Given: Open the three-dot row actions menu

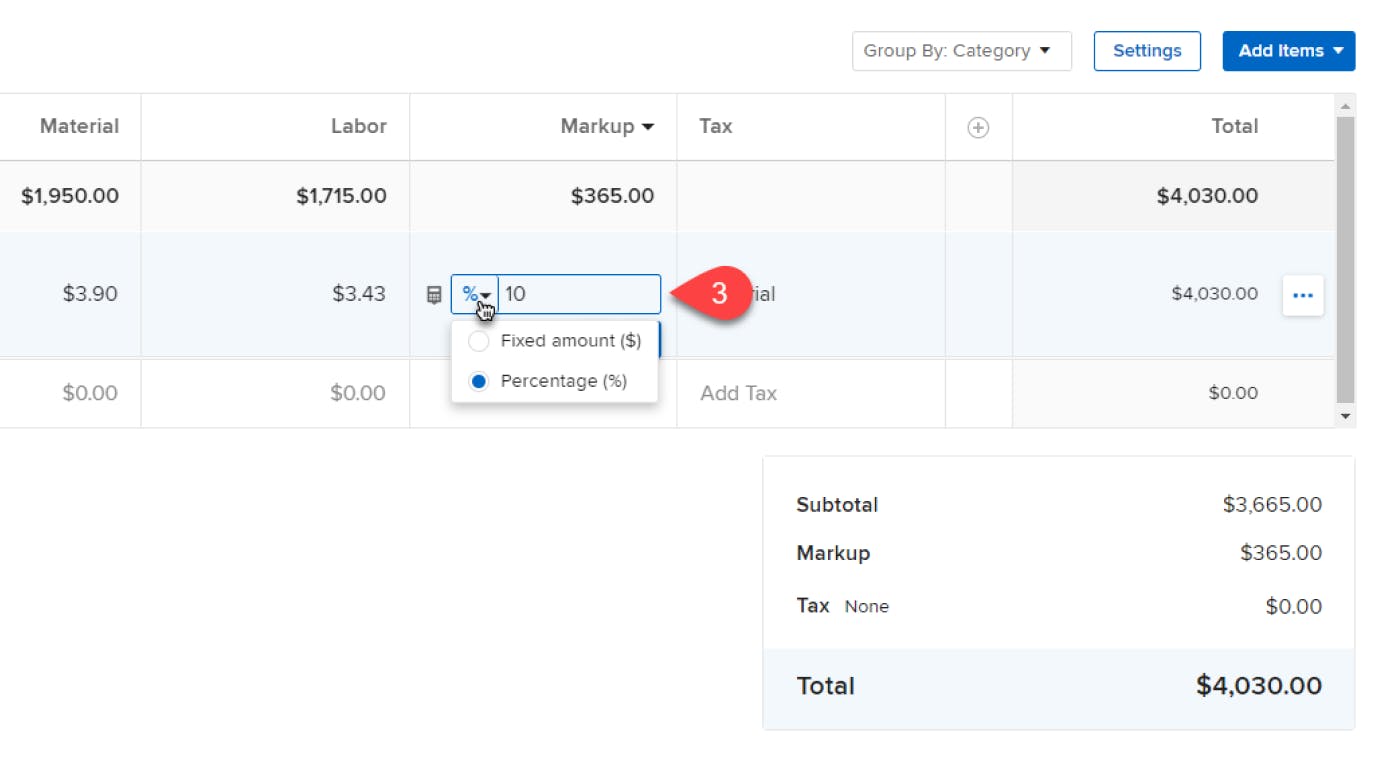Looking at the screenshot, I should tap(1302, 295).
